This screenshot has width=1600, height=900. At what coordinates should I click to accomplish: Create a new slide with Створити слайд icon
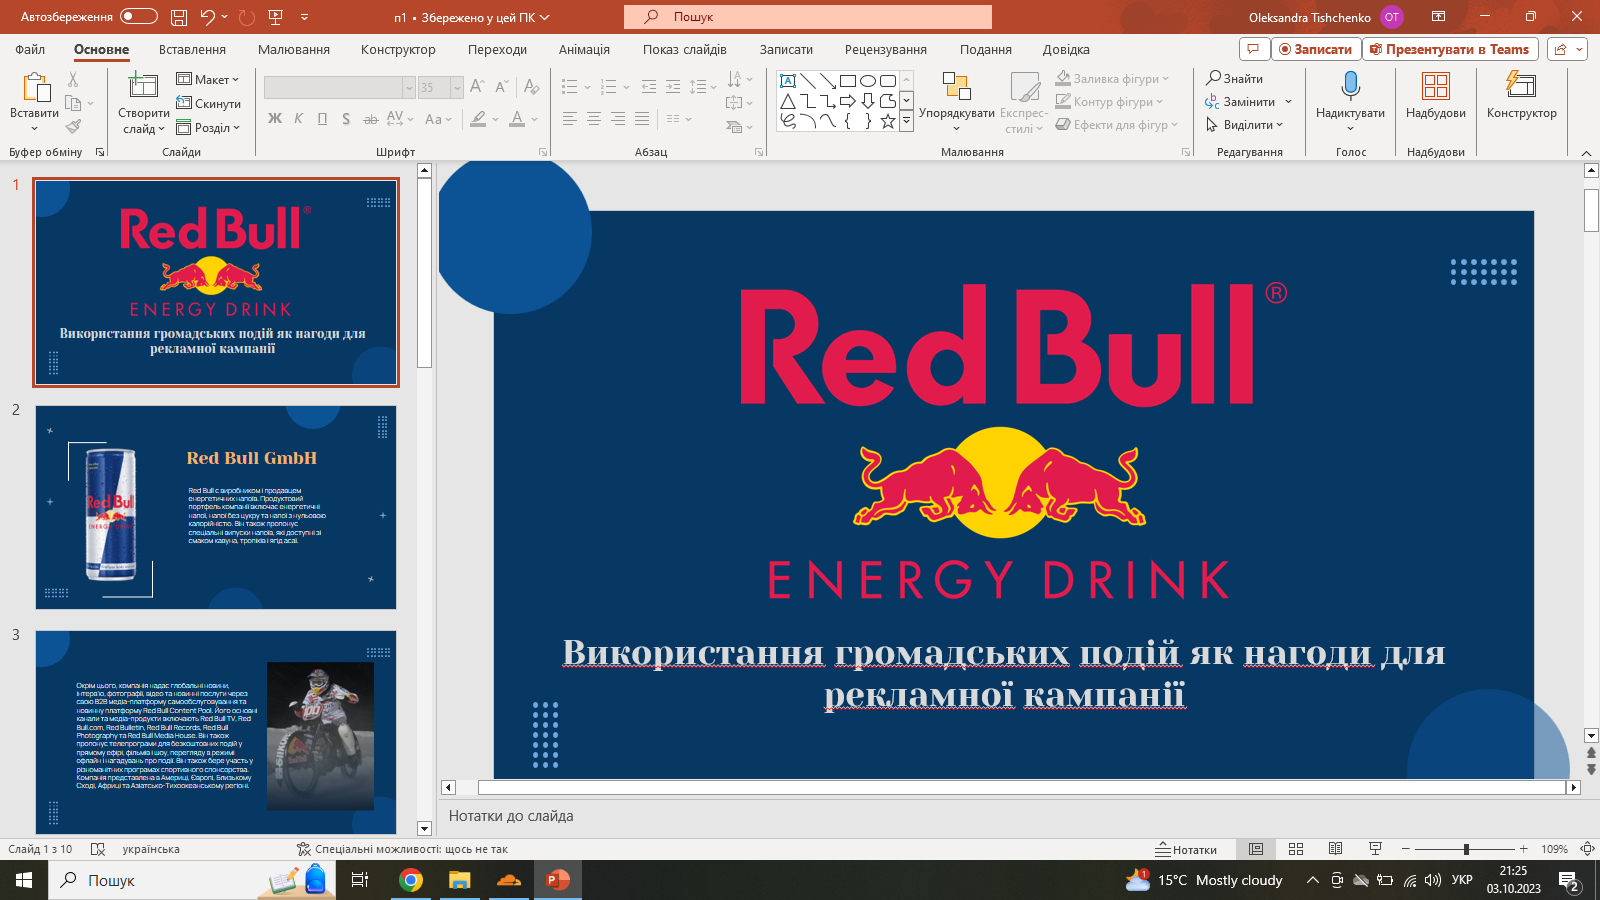point(143,86)
